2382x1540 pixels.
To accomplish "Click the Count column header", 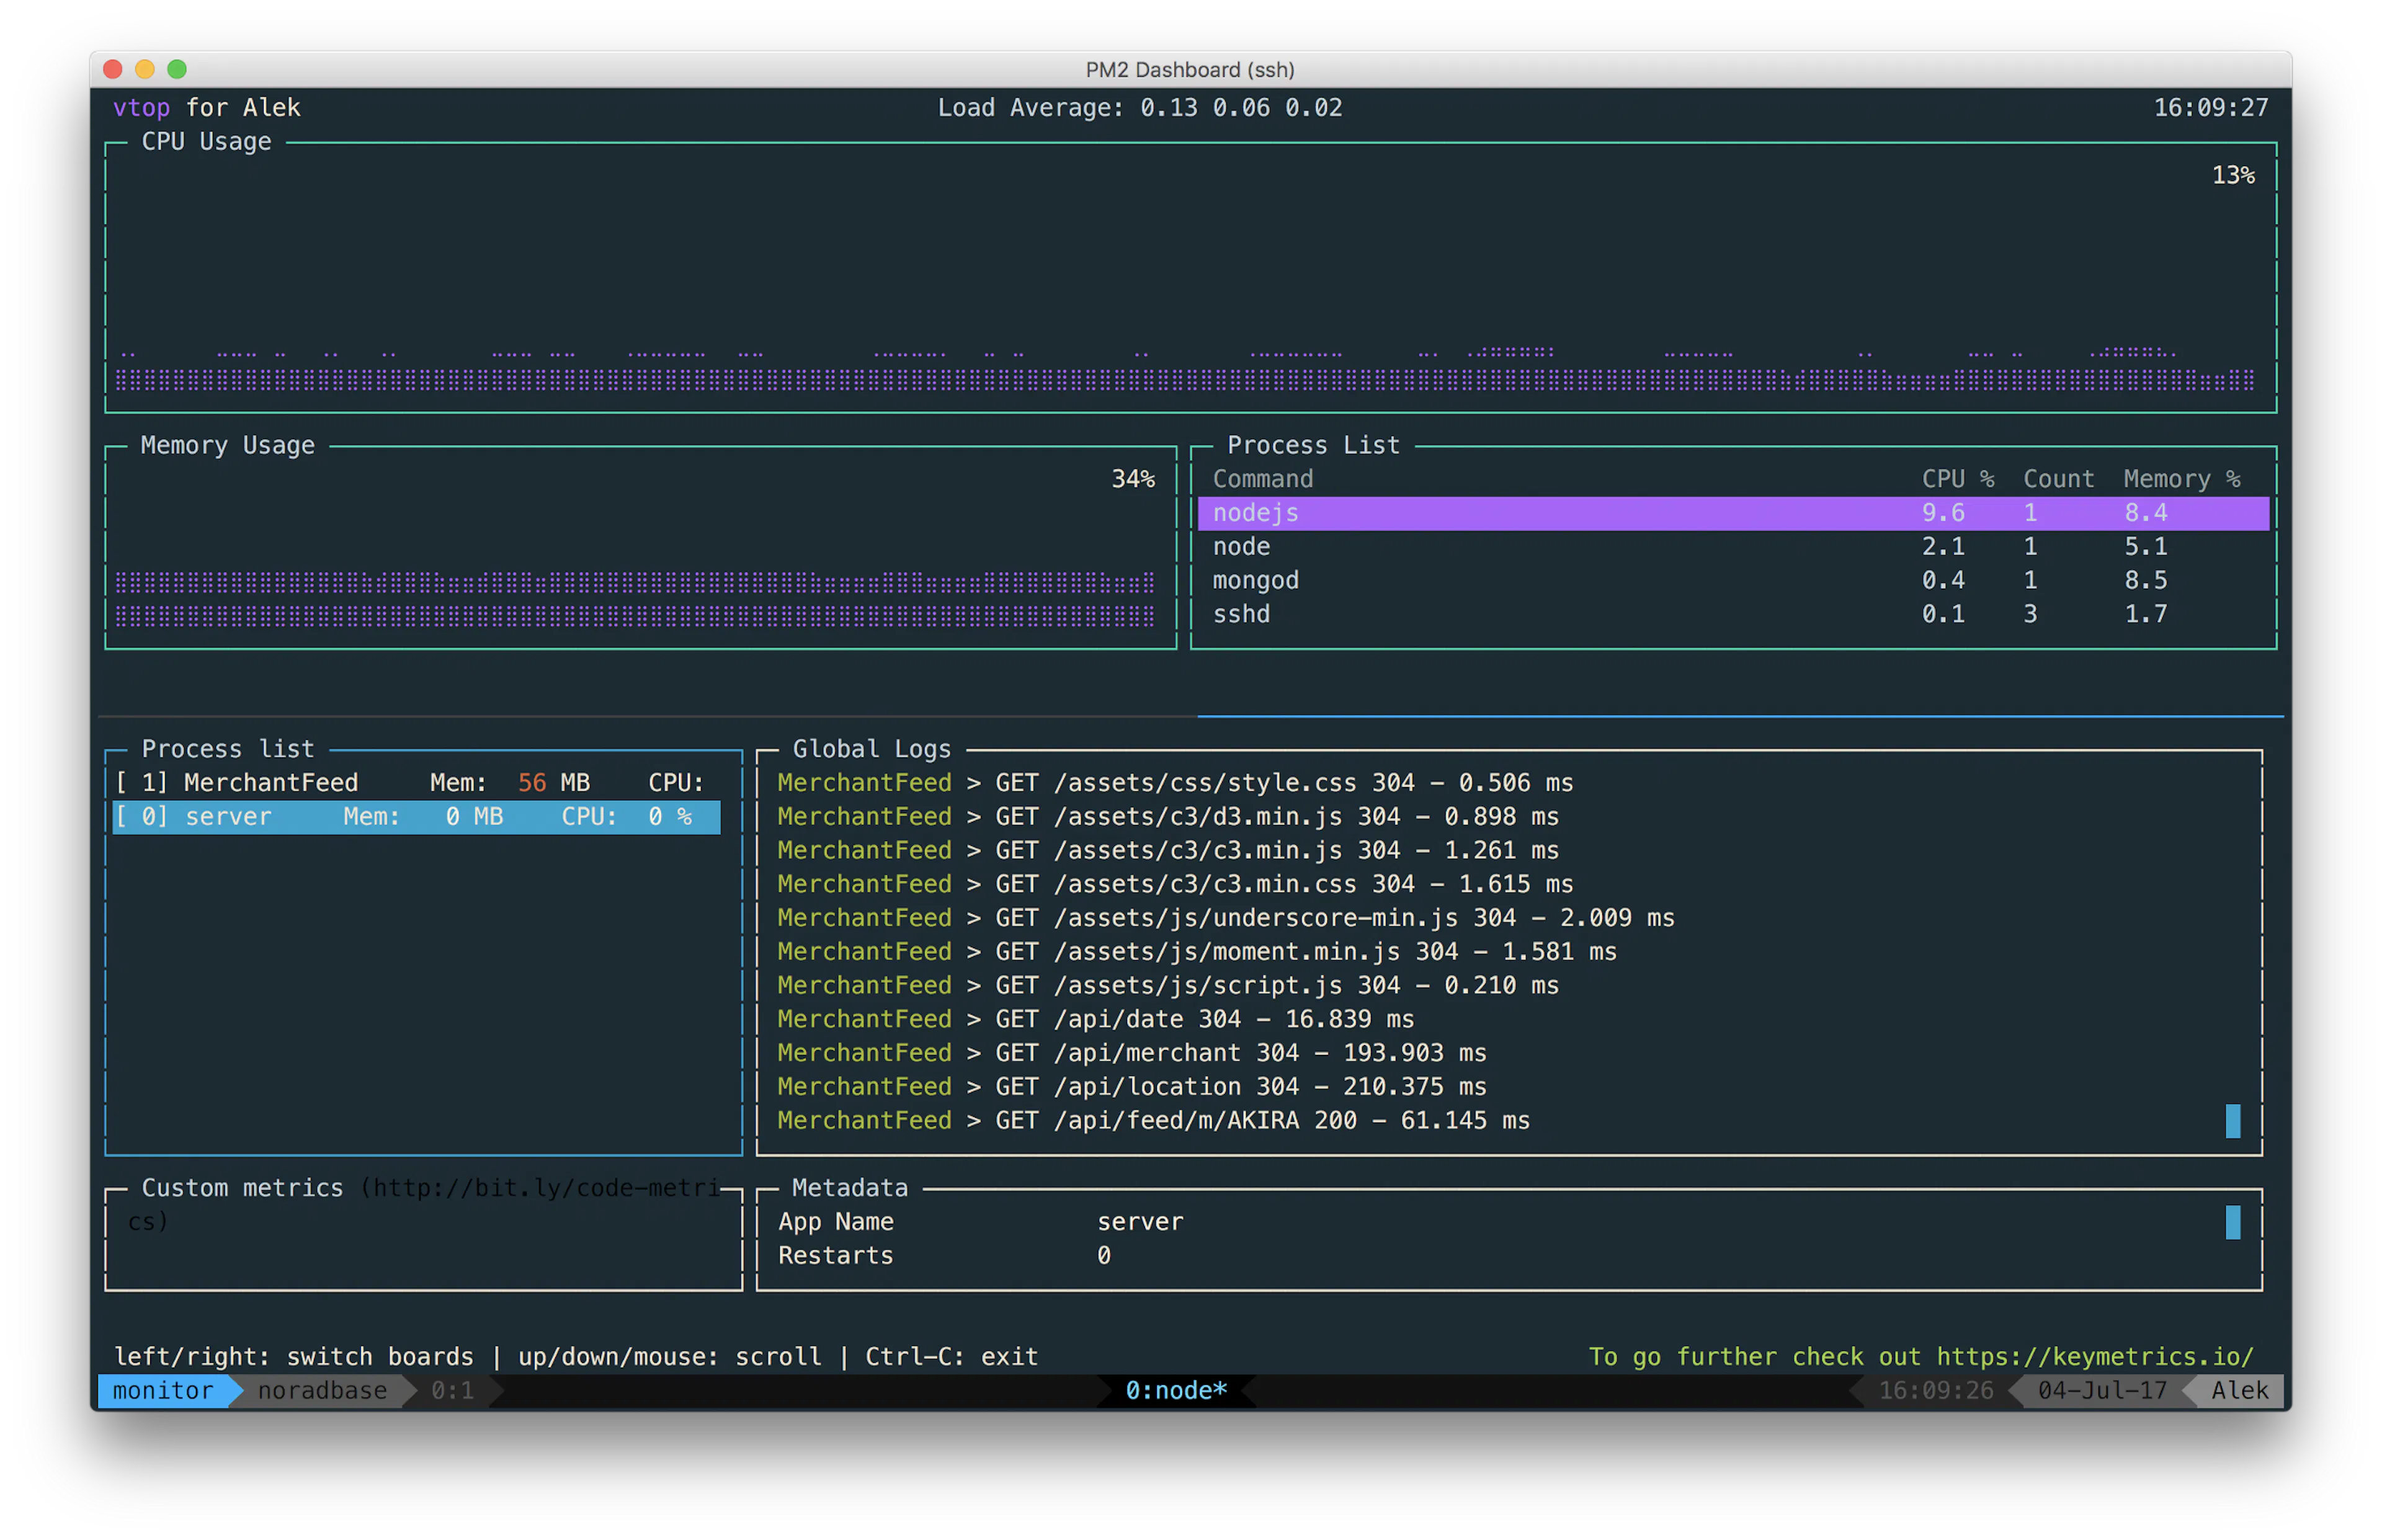I will click(2058, 479).
